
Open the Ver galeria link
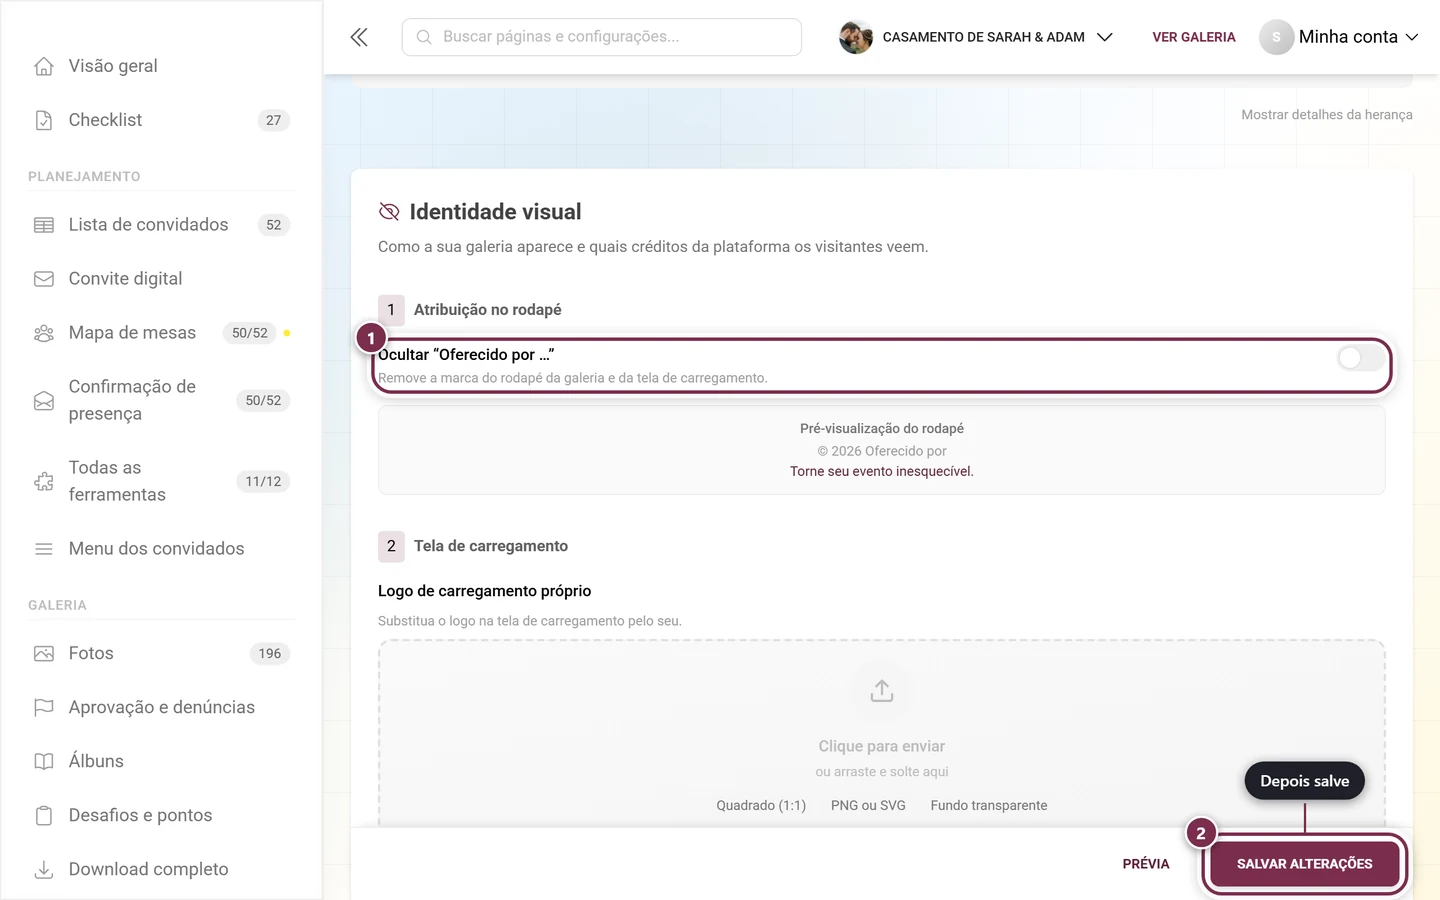[x=1194, y=37]
